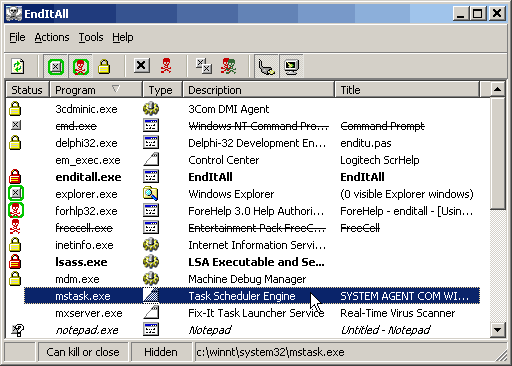This screenshot has height=366, width=512.
Task: Click the close status icon for cmd.exe
Action: (16, 125)
